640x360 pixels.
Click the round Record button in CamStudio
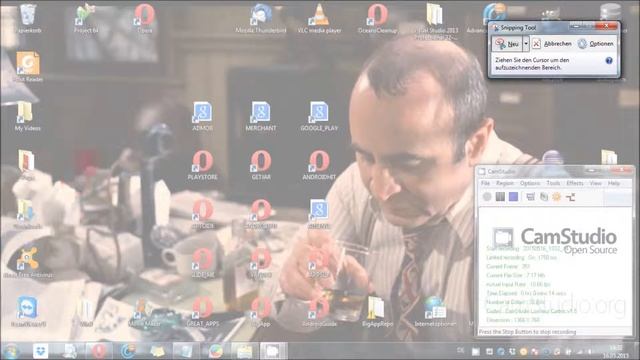pos(487,197)
